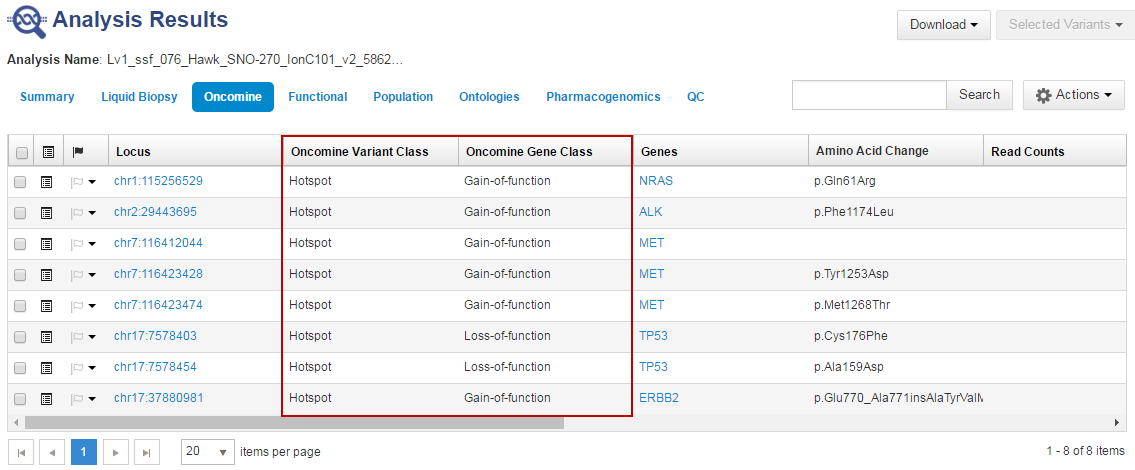The width and height of the screenshot is (1135, 470).
Task: Open details icon for chr1:115256529 row
Action: tap(47, 182)
